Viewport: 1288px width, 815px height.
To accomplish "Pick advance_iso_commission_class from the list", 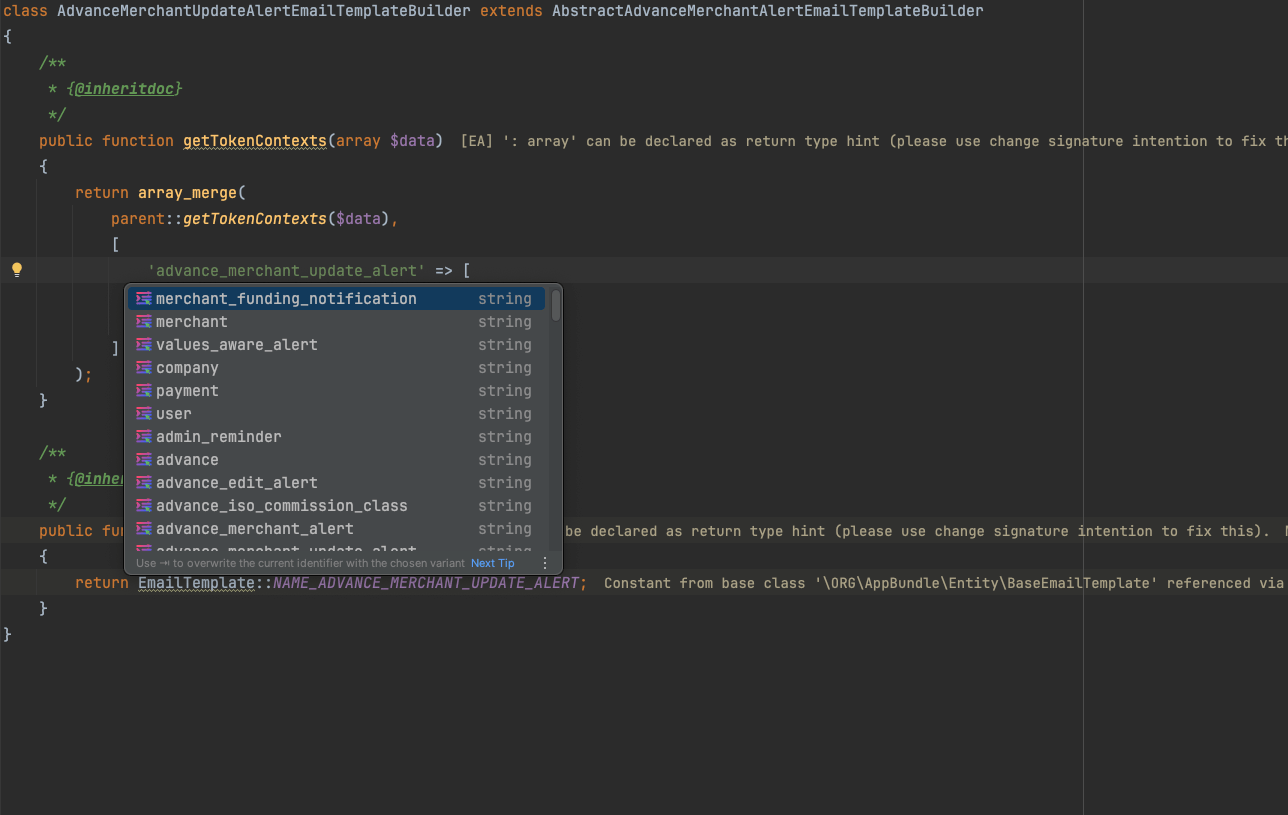I will 336,506.
